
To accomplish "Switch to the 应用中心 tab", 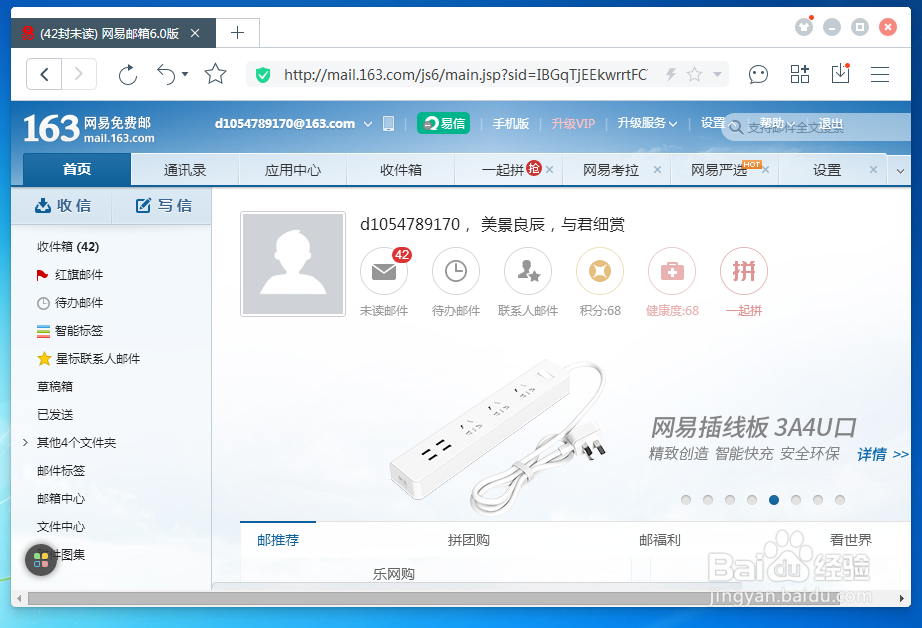I will [x=293, y=170].
